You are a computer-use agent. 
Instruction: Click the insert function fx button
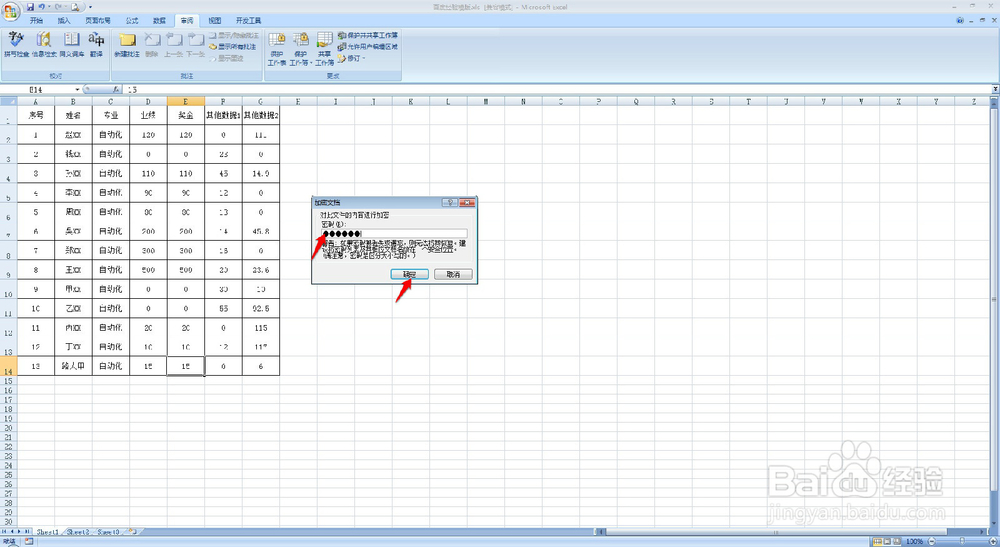click(116, 90)
